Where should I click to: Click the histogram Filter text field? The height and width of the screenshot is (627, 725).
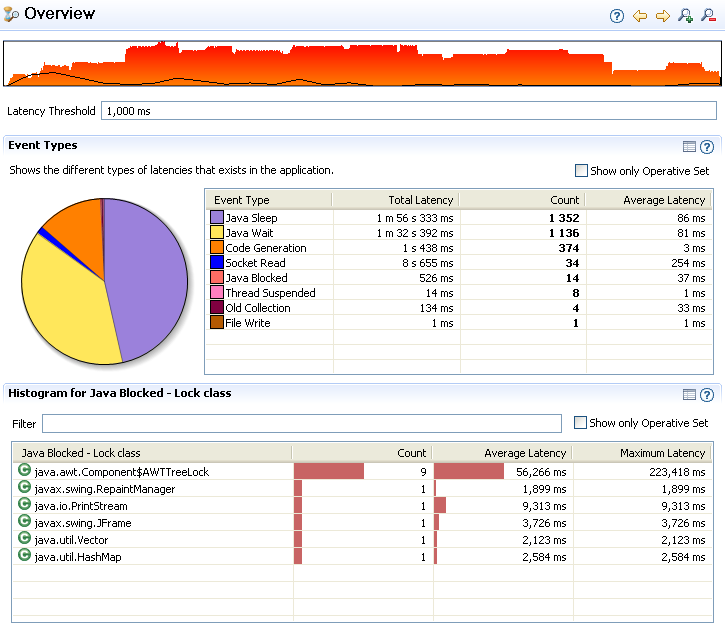tap(302, 424)
